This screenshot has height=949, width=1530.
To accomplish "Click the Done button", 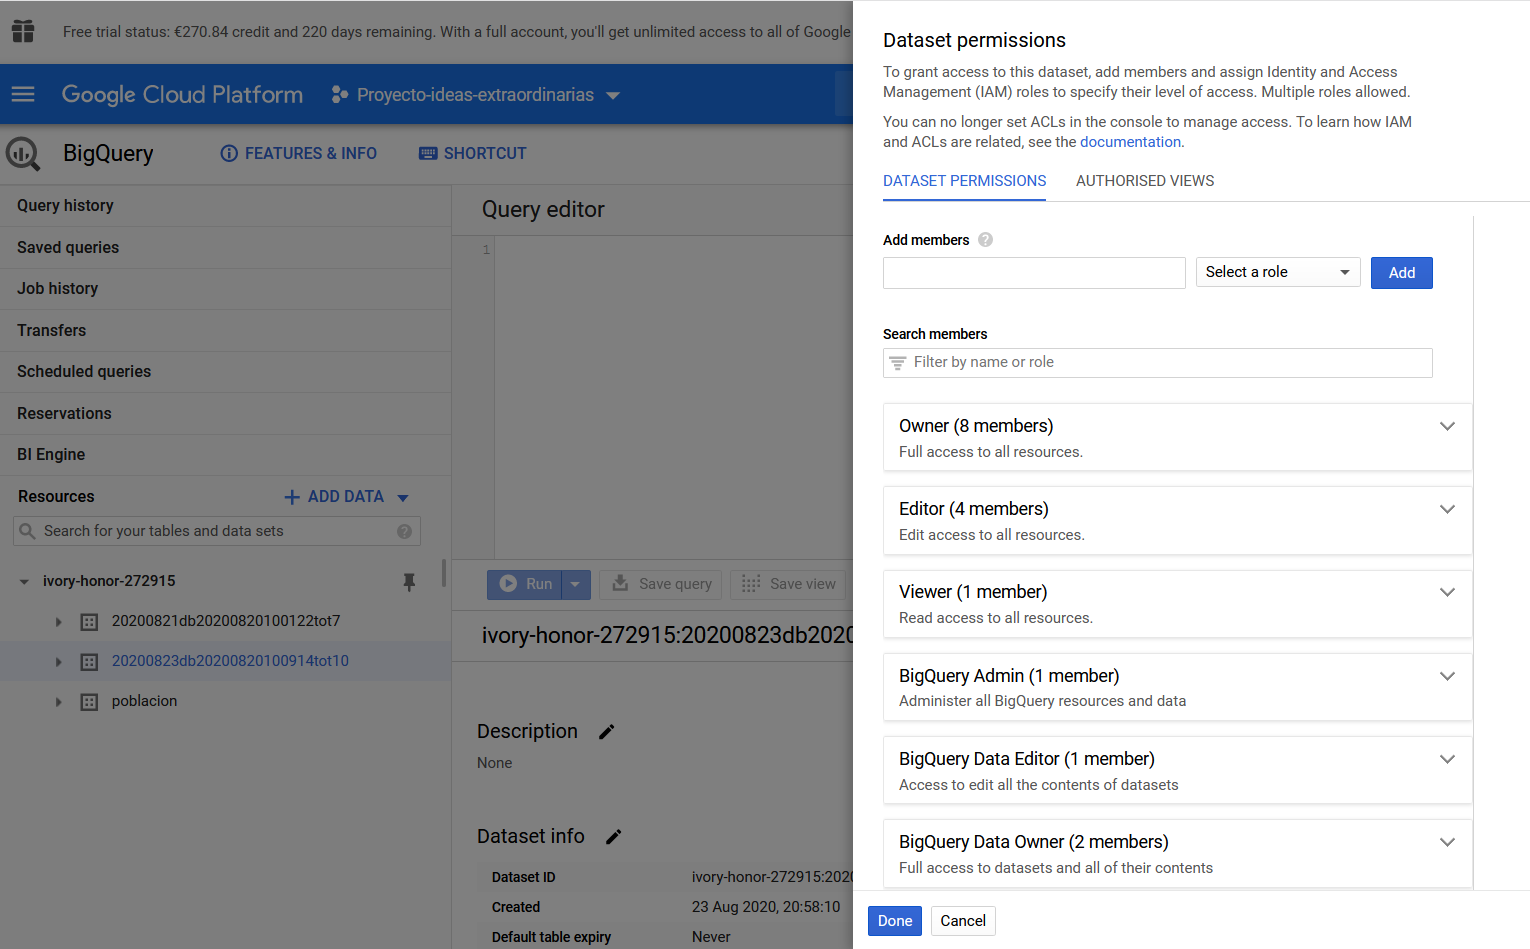I will [895, 921].
